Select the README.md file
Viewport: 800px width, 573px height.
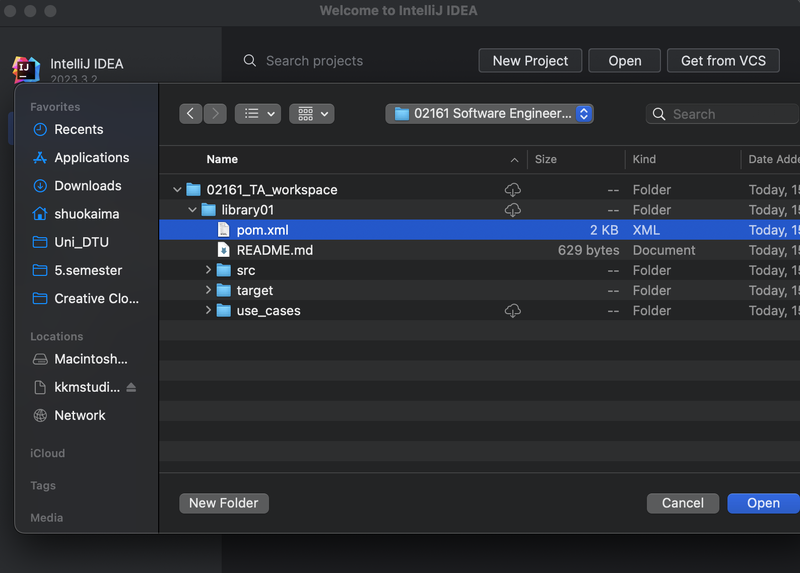pyautogui.click(x=479, y=250)
